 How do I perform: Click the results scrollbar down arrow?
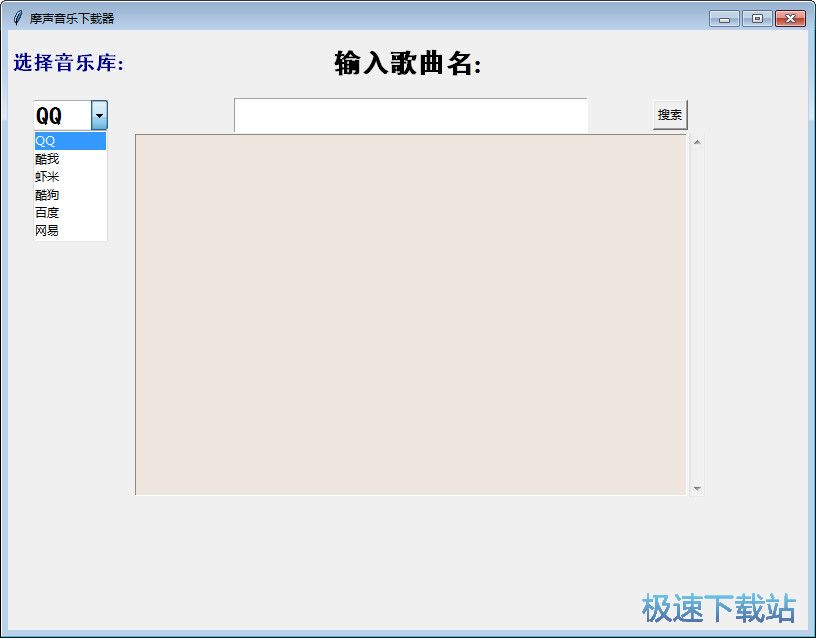[697, 489]
